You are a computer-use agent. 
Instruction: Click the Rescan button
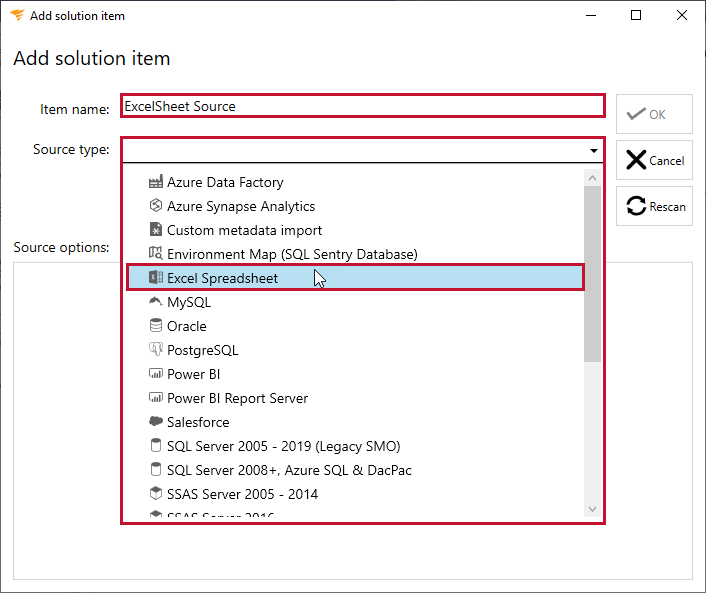pos(654,206)
